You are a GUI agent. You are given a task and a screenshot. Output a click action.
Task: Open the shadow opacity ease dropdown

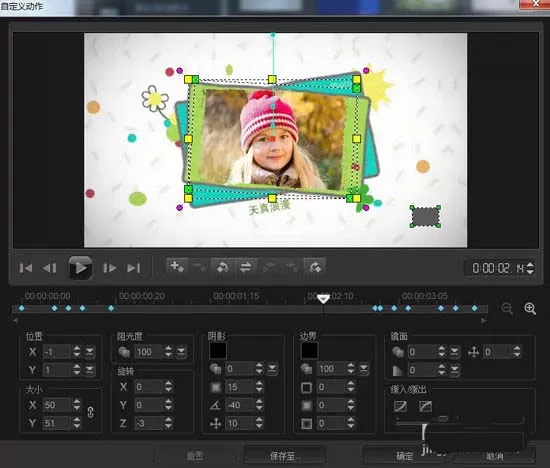(272, 369)
